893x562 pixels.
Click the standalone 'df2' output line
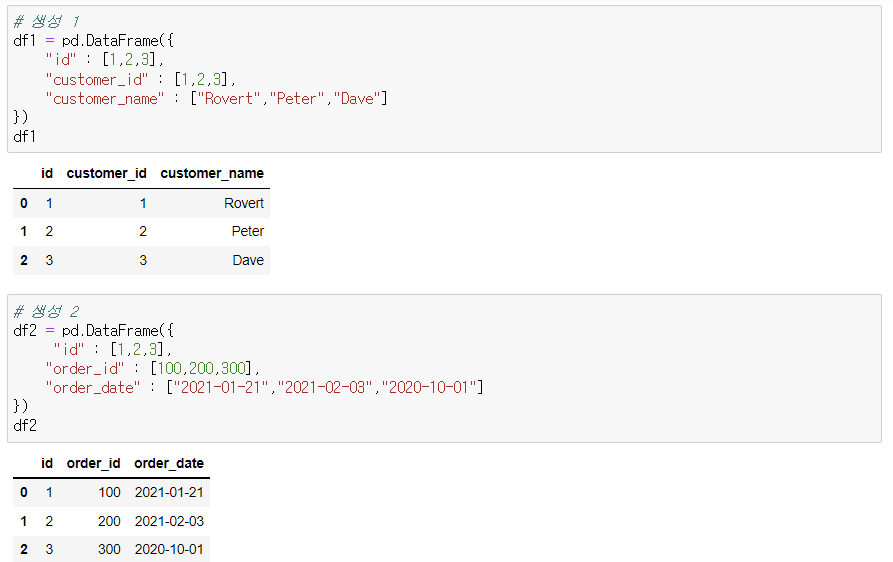25,426
